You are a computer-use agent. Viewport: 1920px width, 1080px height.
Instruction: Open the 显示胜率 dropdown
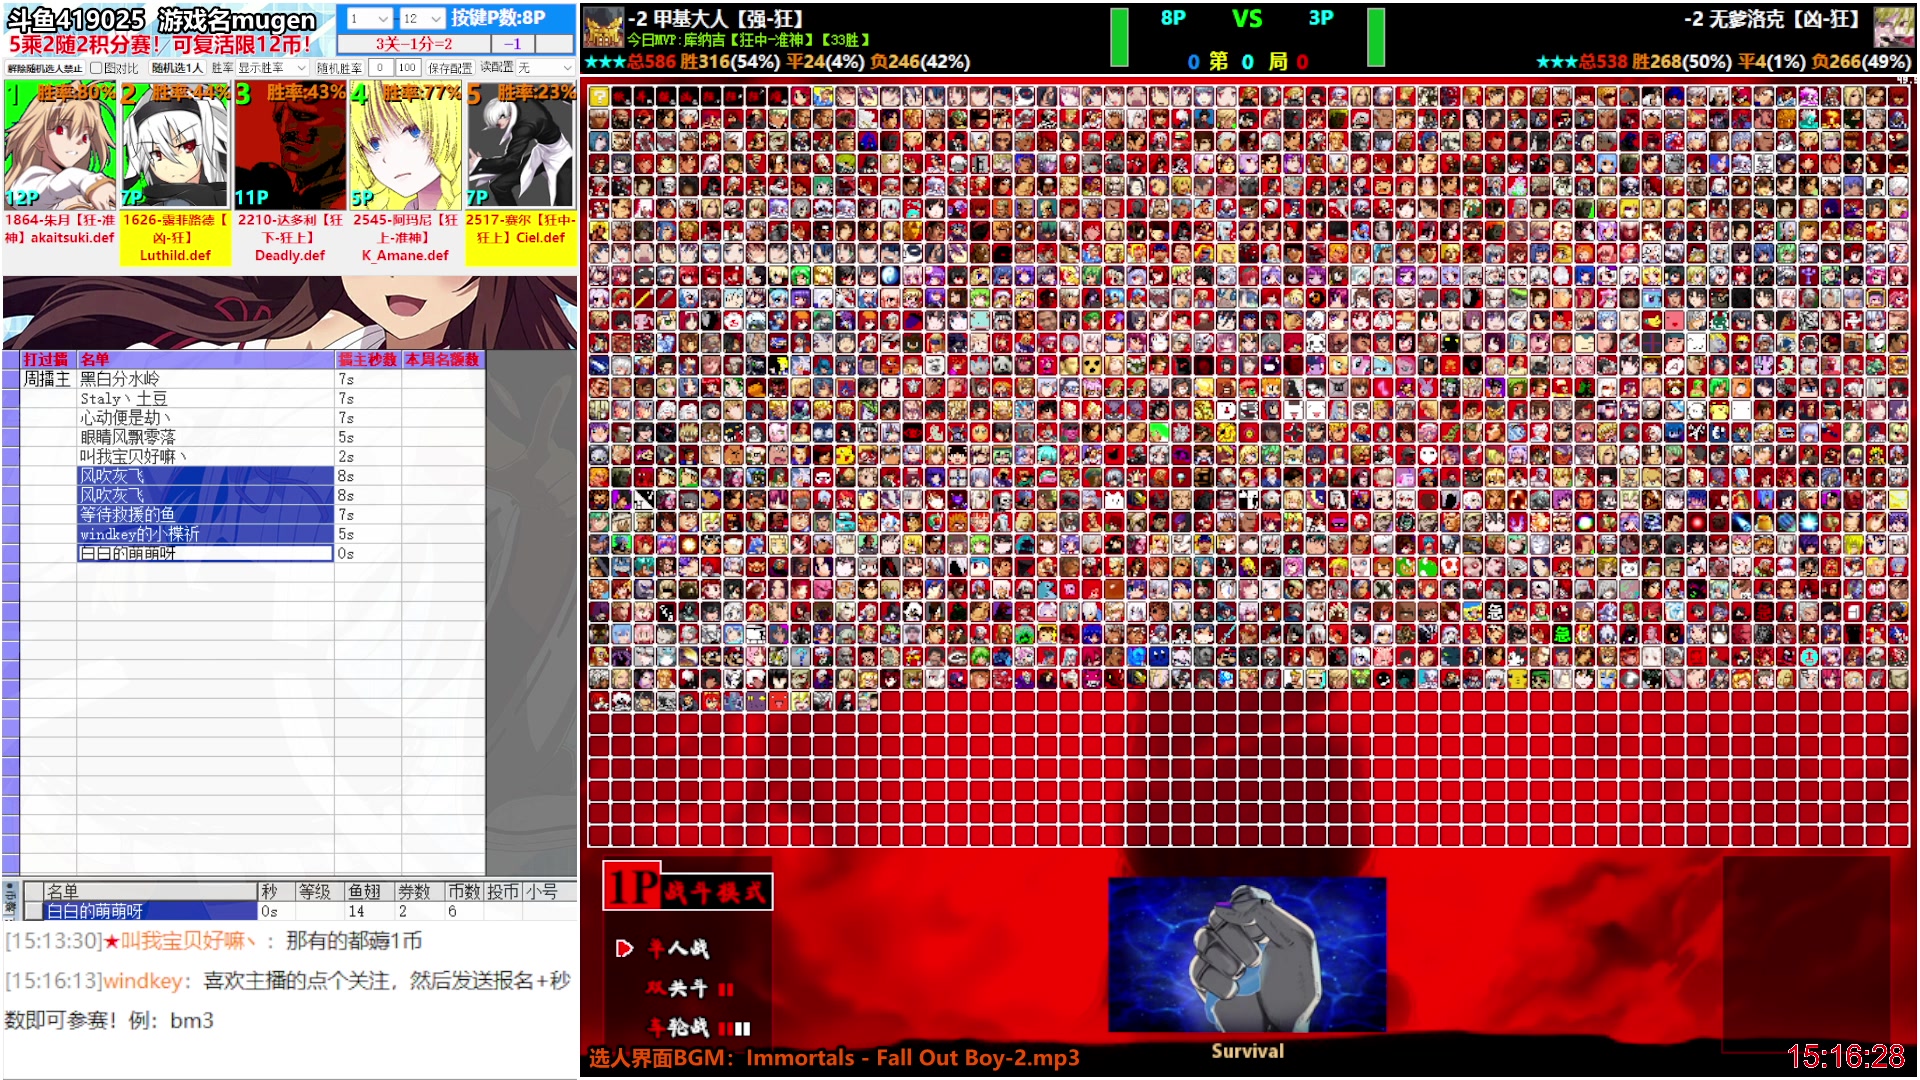click(272, 68)
